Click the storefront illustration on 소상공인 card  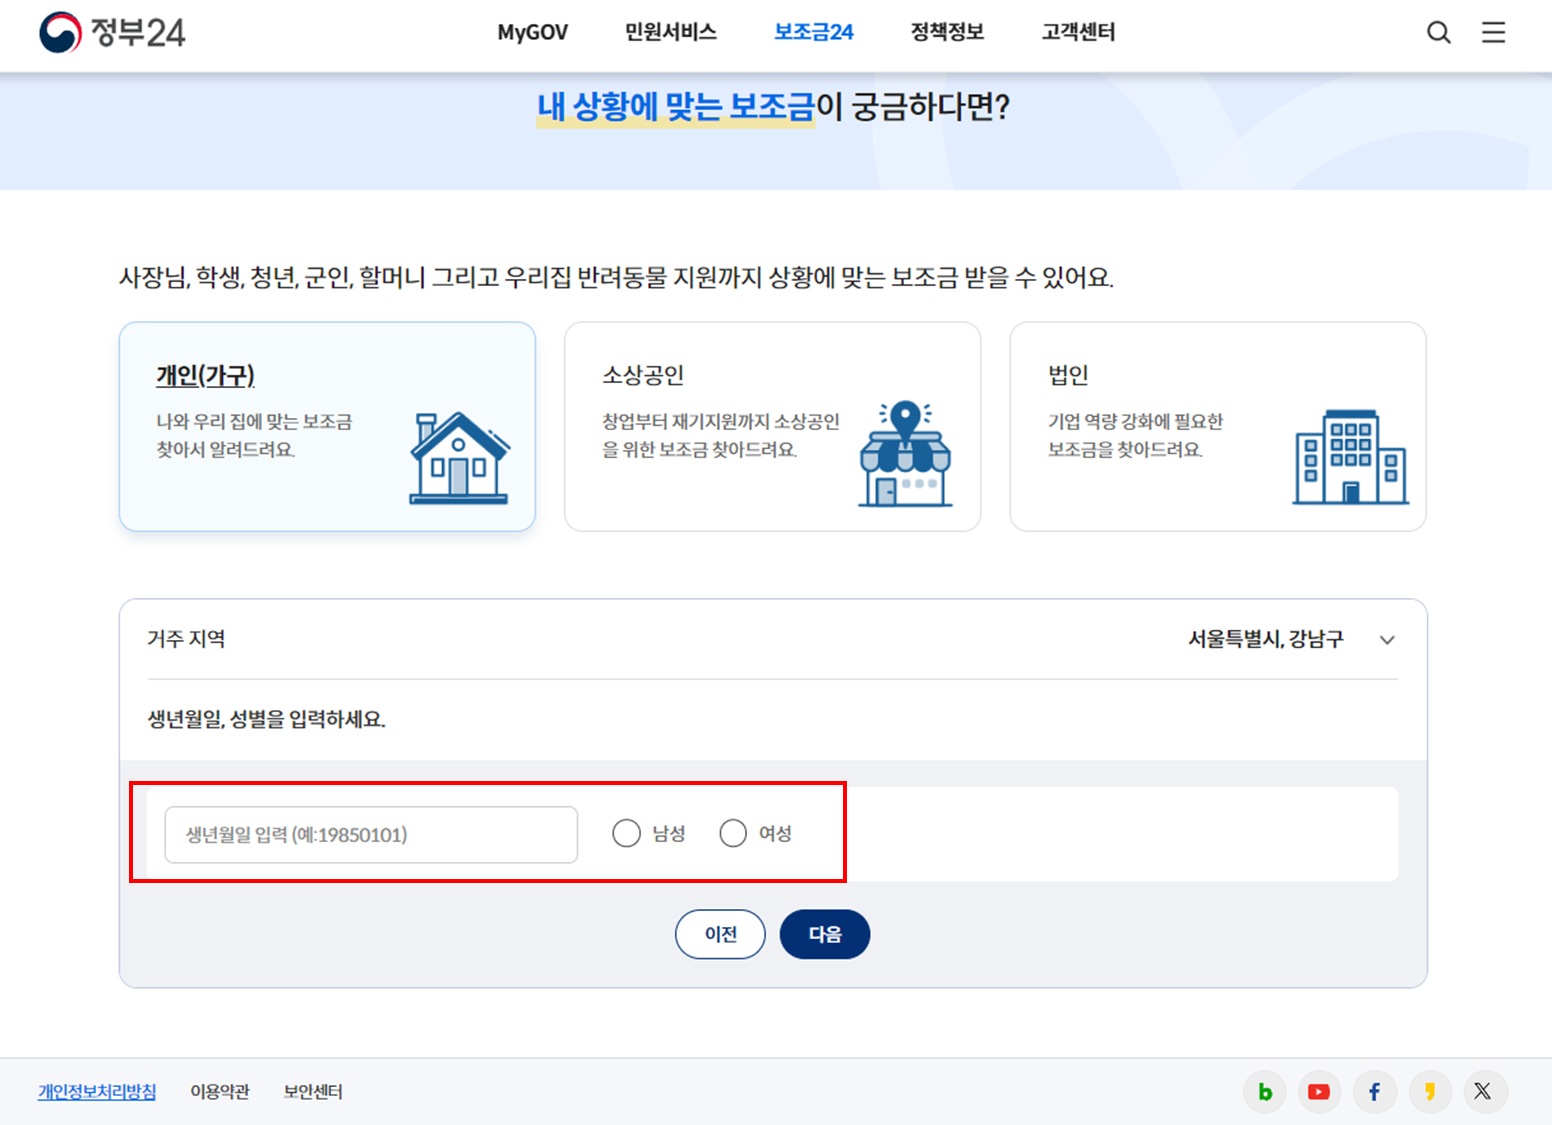(x=905, y=455)
